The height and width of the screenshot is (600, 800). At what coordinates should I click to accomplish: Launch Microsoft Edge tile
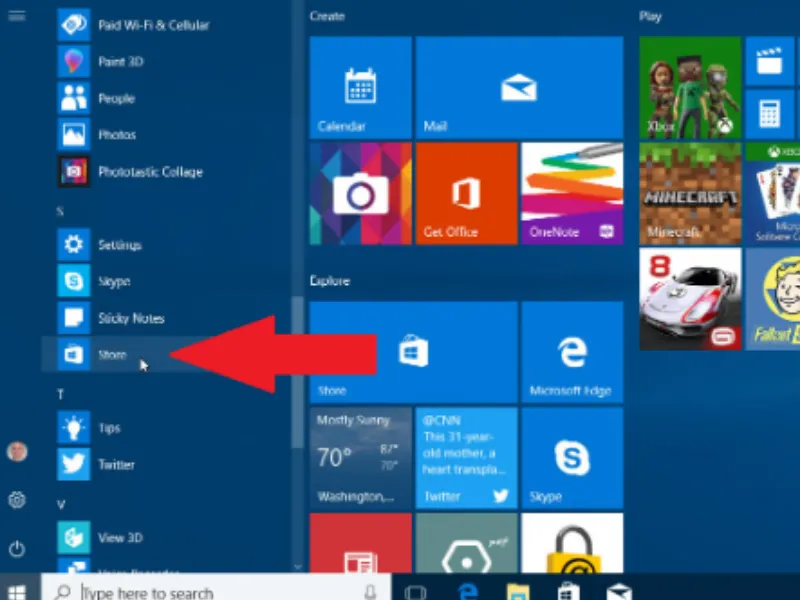572,353
